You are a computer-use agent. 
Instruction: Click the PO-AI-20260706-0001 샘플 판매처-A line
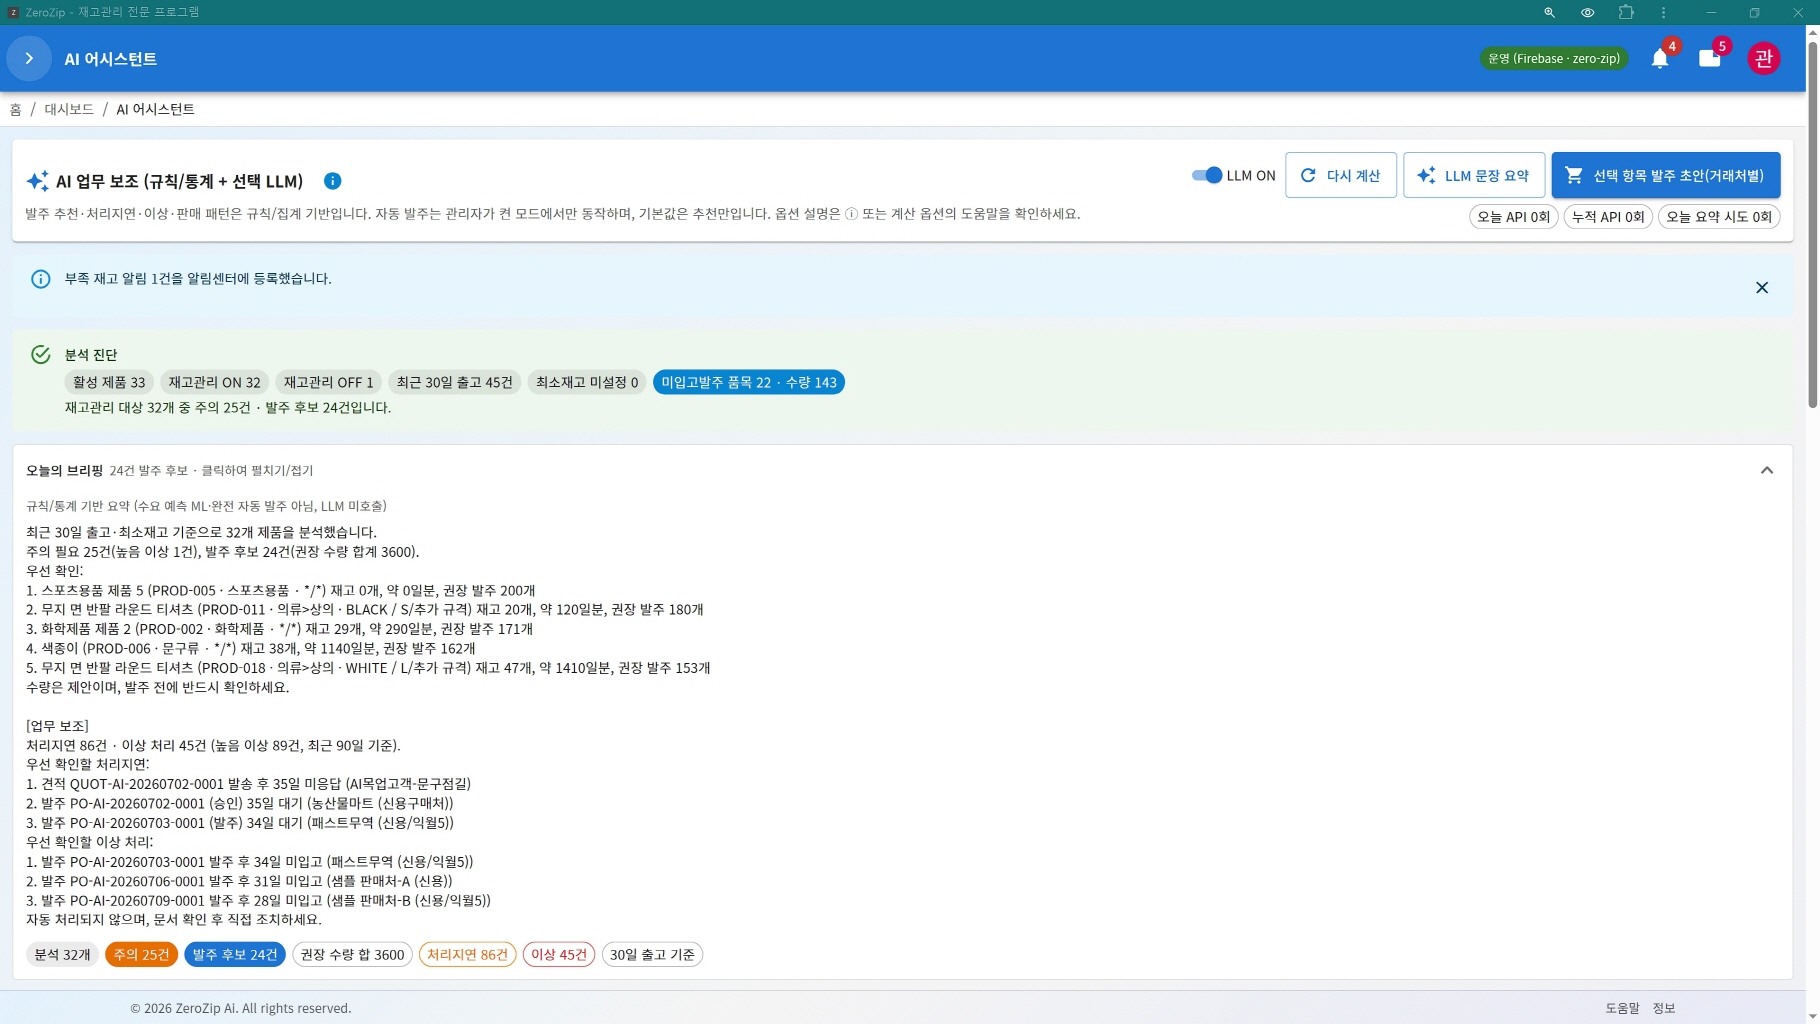pyautogui.click(x=239, y=881)
